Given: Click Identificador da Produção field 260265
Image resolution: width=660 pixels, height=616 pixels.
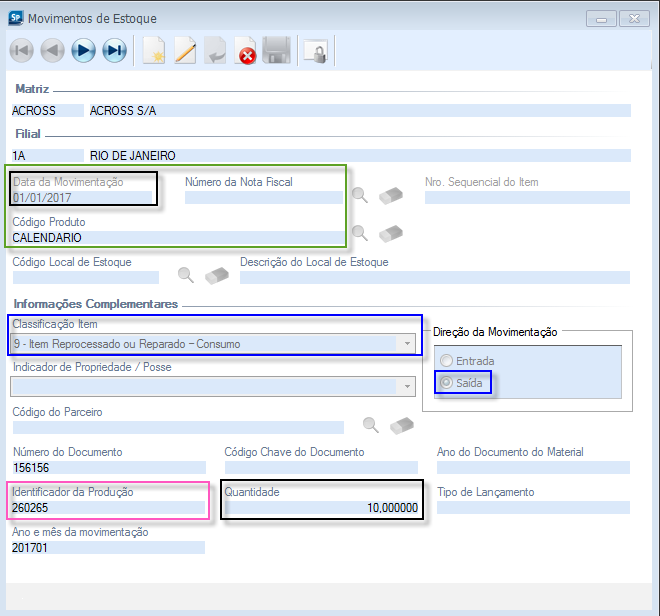Looking at the screenshot, I should 109,507.
